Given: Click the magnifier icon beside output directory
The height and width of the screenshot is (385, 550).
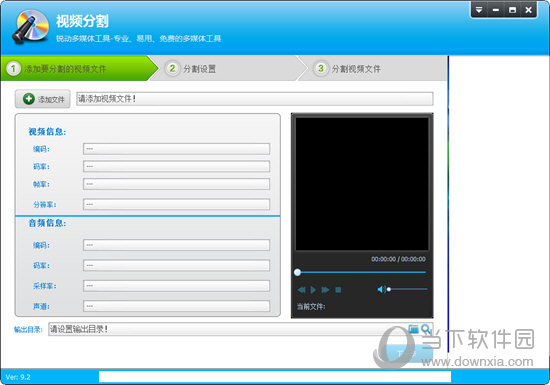Looking at the screenshot, I should point(426,329).
